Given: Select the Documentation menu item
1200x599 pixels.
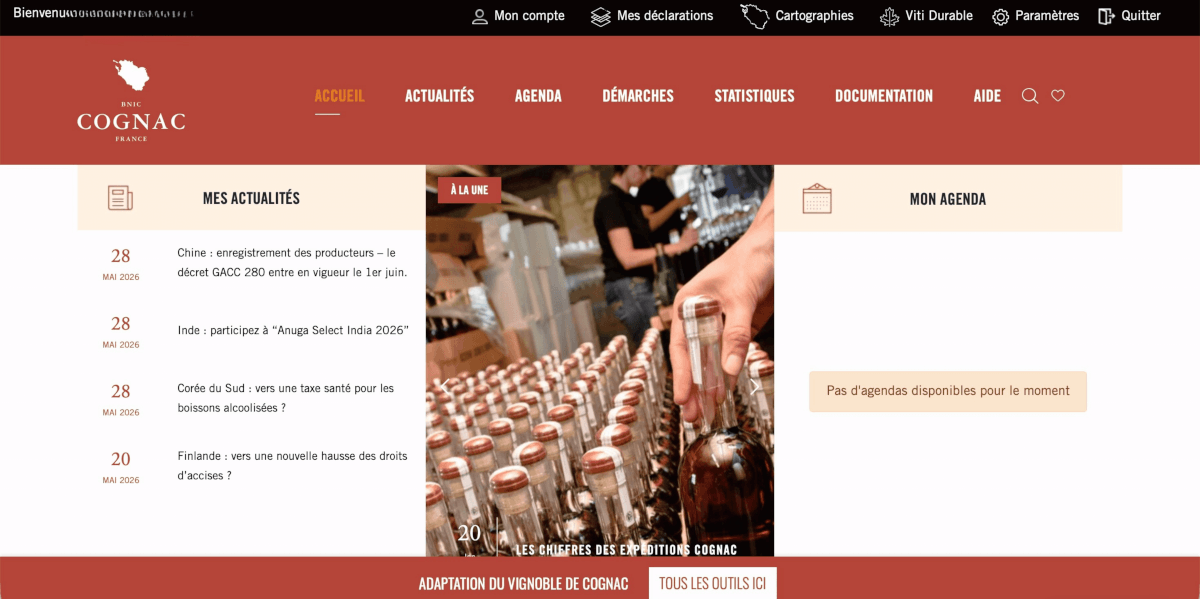Looking at the screenshot, I should tap(884, 96).
